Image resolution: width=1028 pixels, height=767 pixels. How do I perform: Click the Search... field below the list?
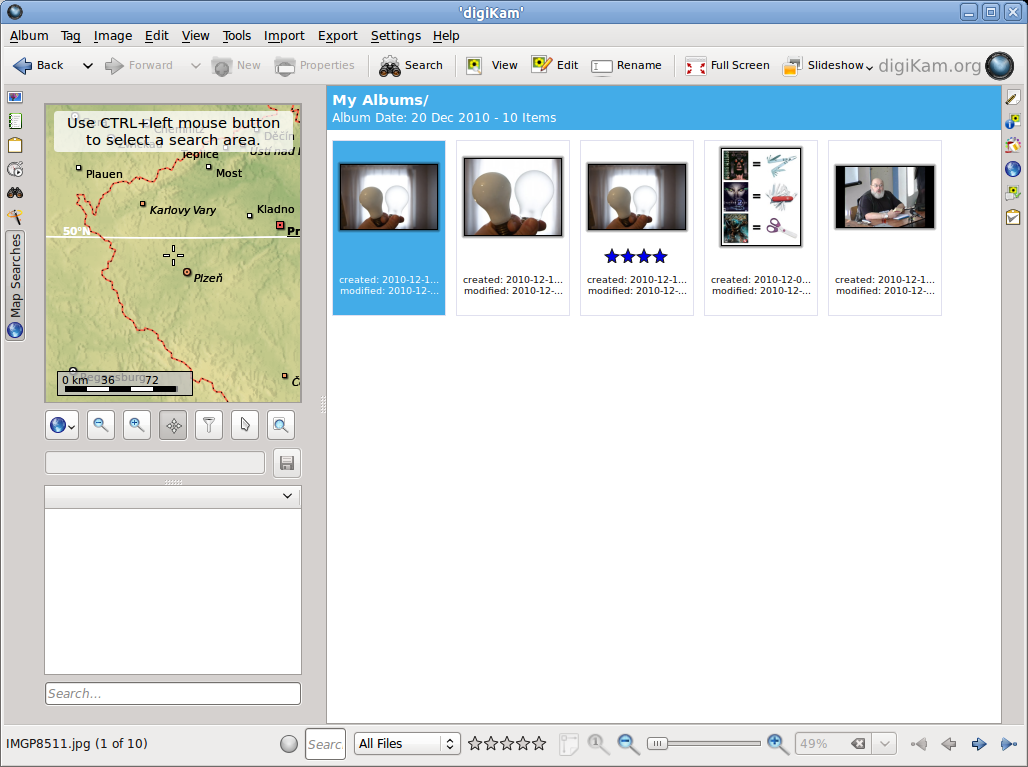pos(173,694)
